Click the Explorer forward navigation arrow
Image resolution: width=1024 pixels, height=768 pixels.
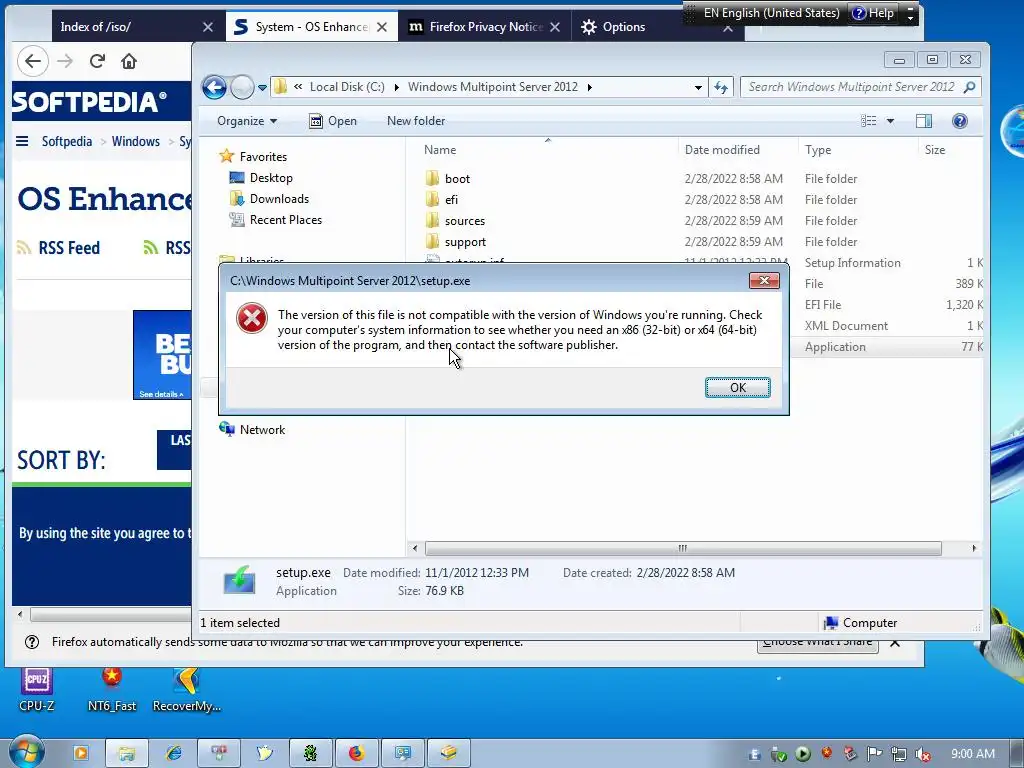click(x=242, y=87)
